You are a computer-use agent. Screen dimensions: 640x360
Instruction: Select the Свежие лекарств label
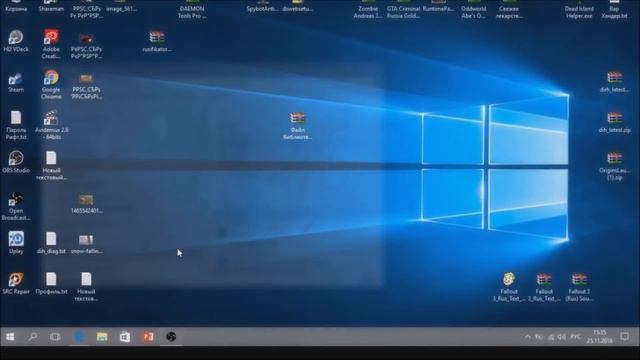(509, 12)
